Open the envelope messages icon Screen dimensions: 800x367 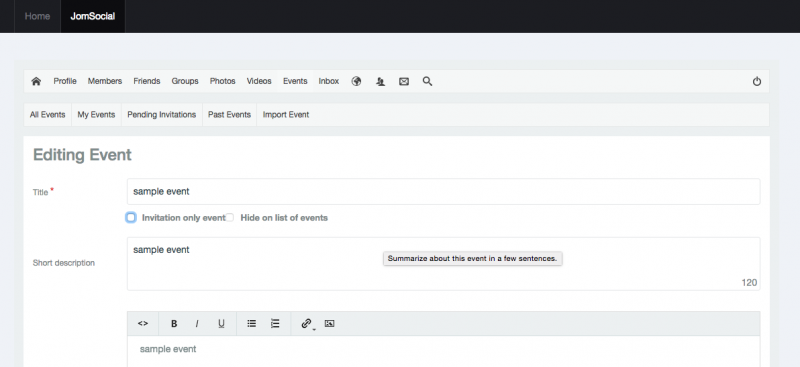click(x=404, y=81)
